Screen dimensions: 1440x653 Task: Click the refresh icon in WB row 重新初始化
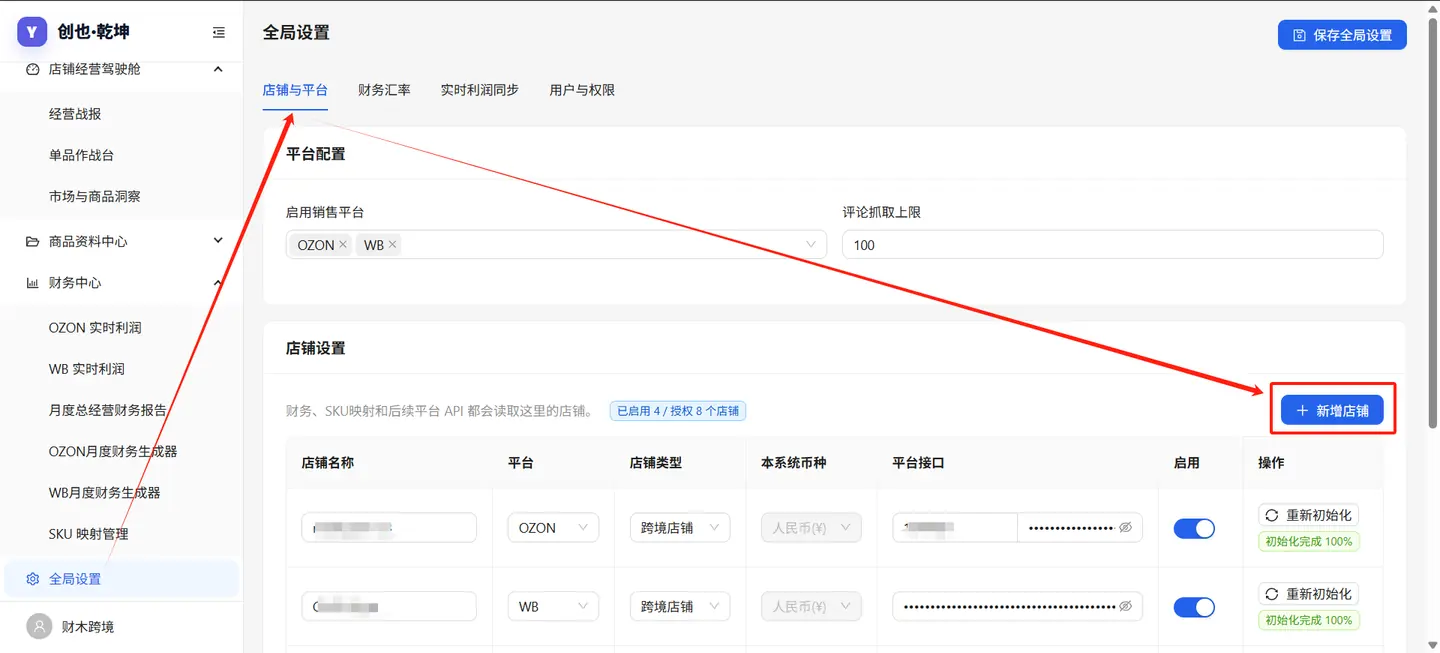(1272, 594)
